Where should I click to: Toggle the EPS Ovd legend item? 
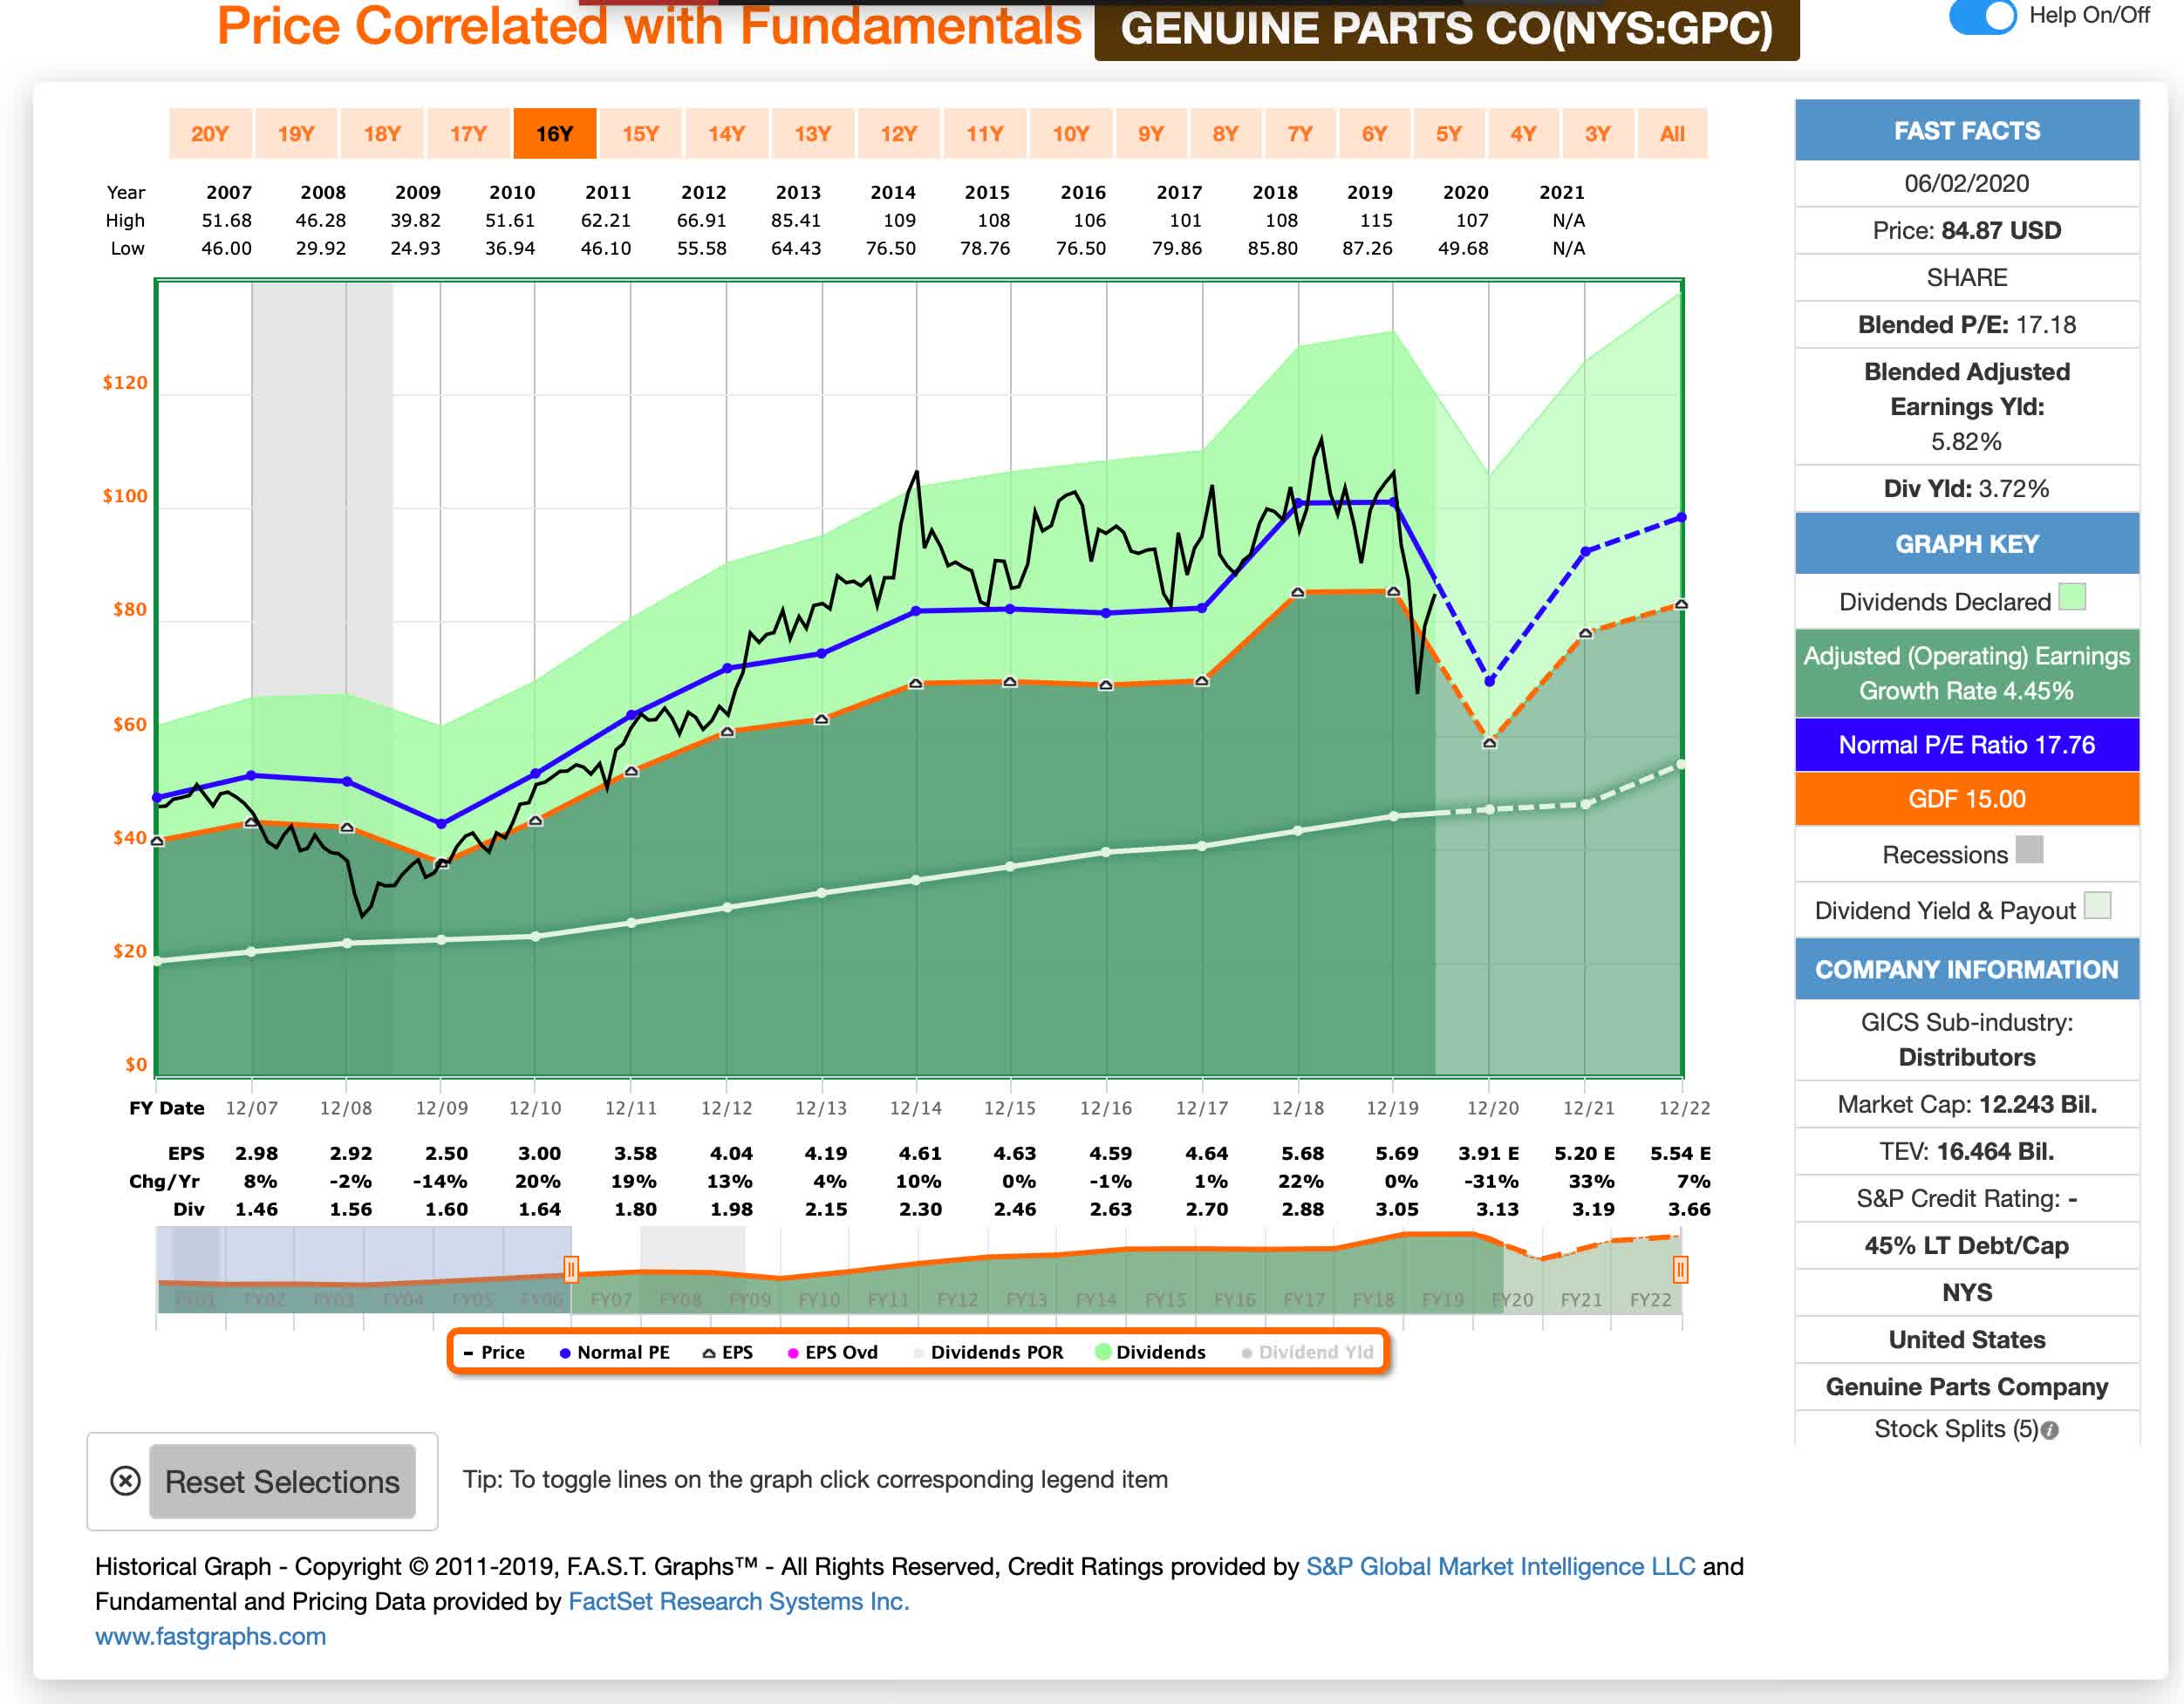click(x=832, y=1352)
